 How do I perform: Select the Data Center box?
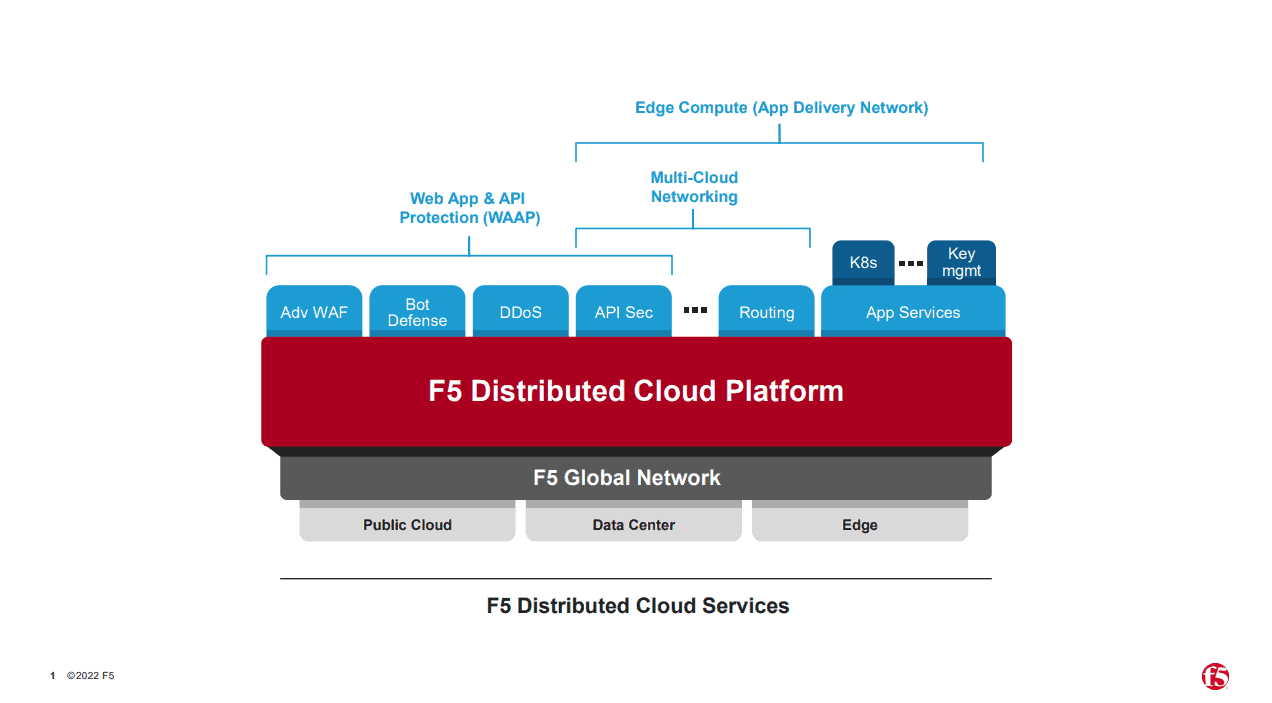point(633,525)
